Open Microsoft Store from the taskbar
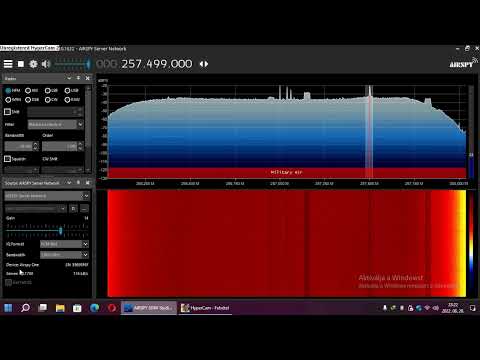Viewport: 480px width, 360px height. pos(77,308)
